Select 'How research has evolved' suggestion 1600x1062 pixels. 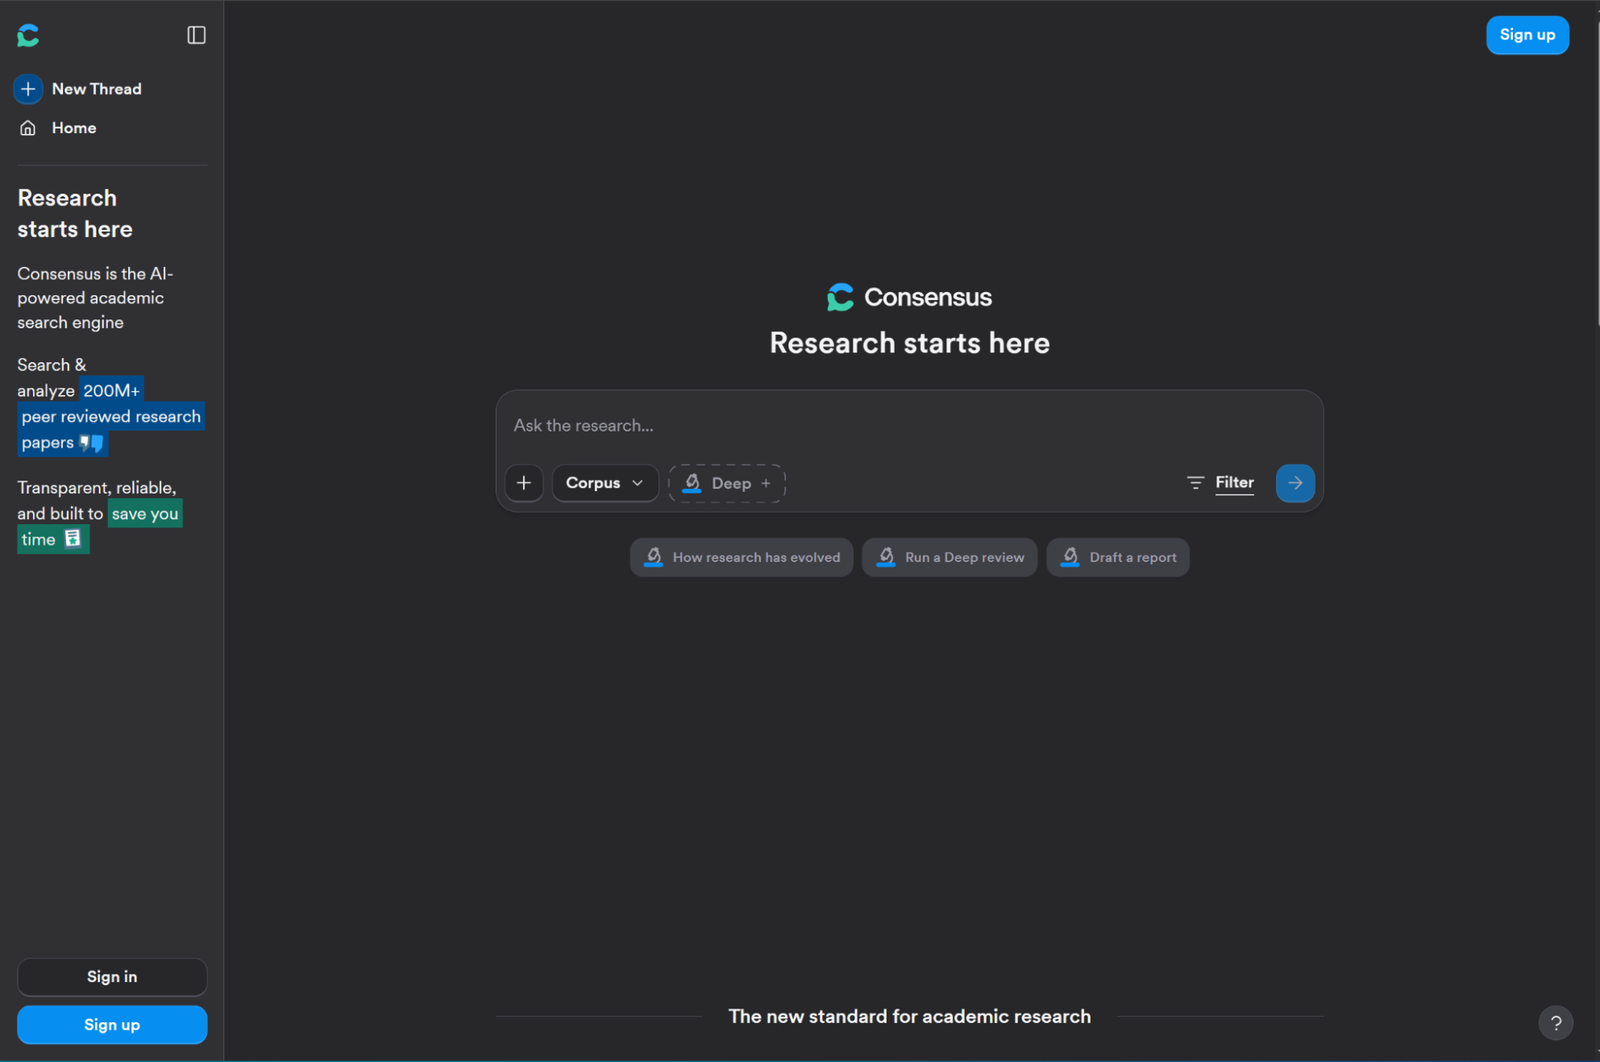point(741,557)
